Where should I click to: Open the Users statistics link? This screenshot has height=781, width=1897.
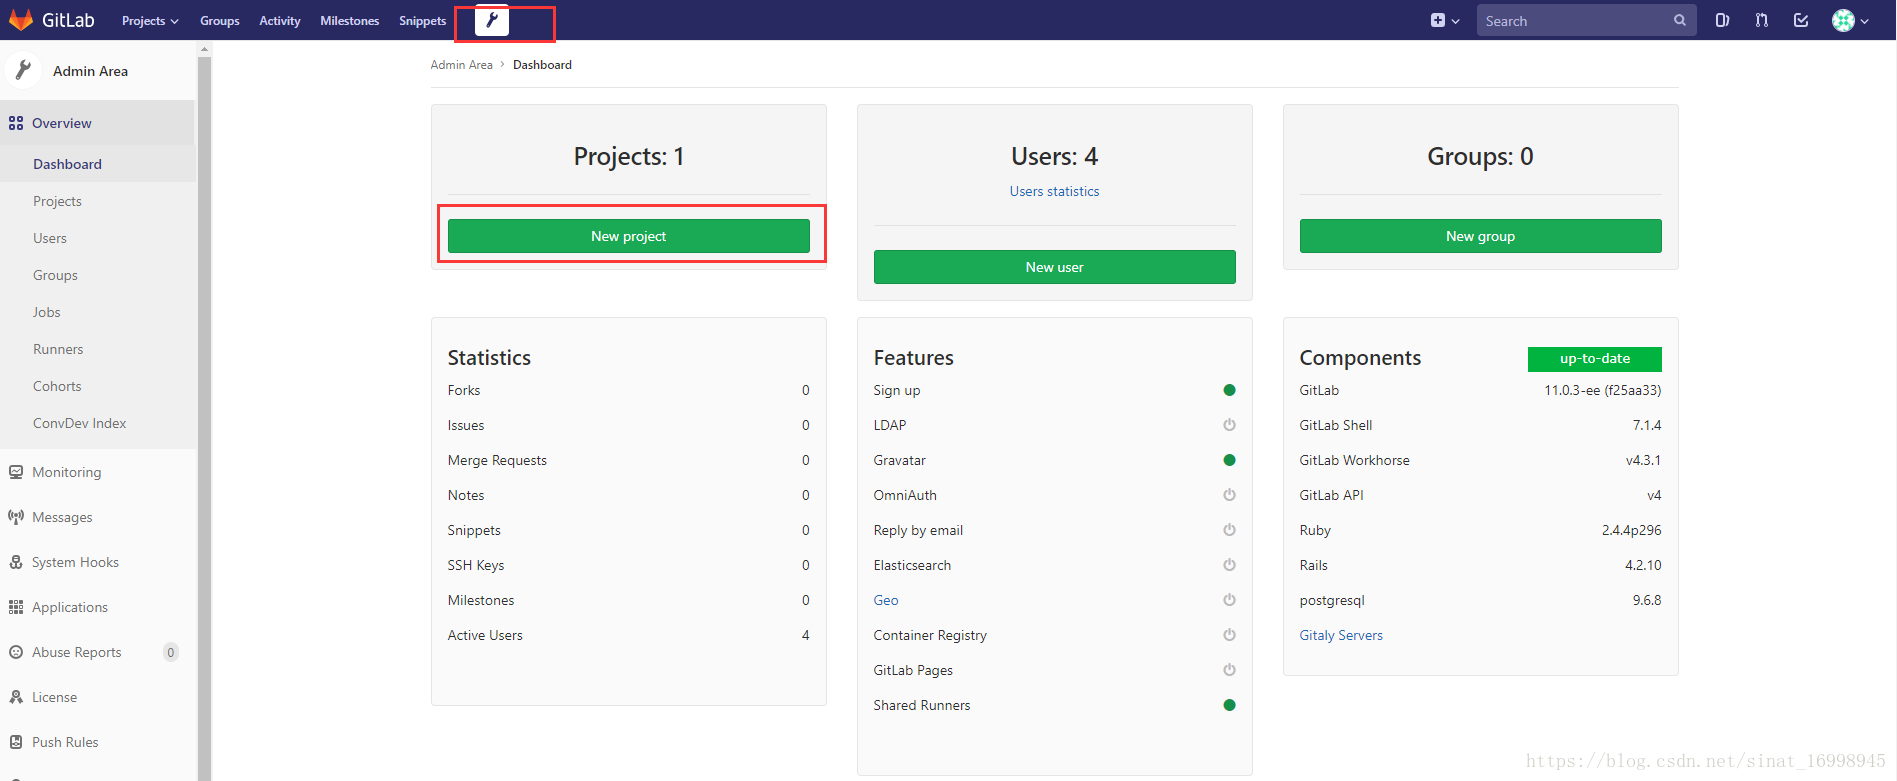click(x=1054, y=191)
